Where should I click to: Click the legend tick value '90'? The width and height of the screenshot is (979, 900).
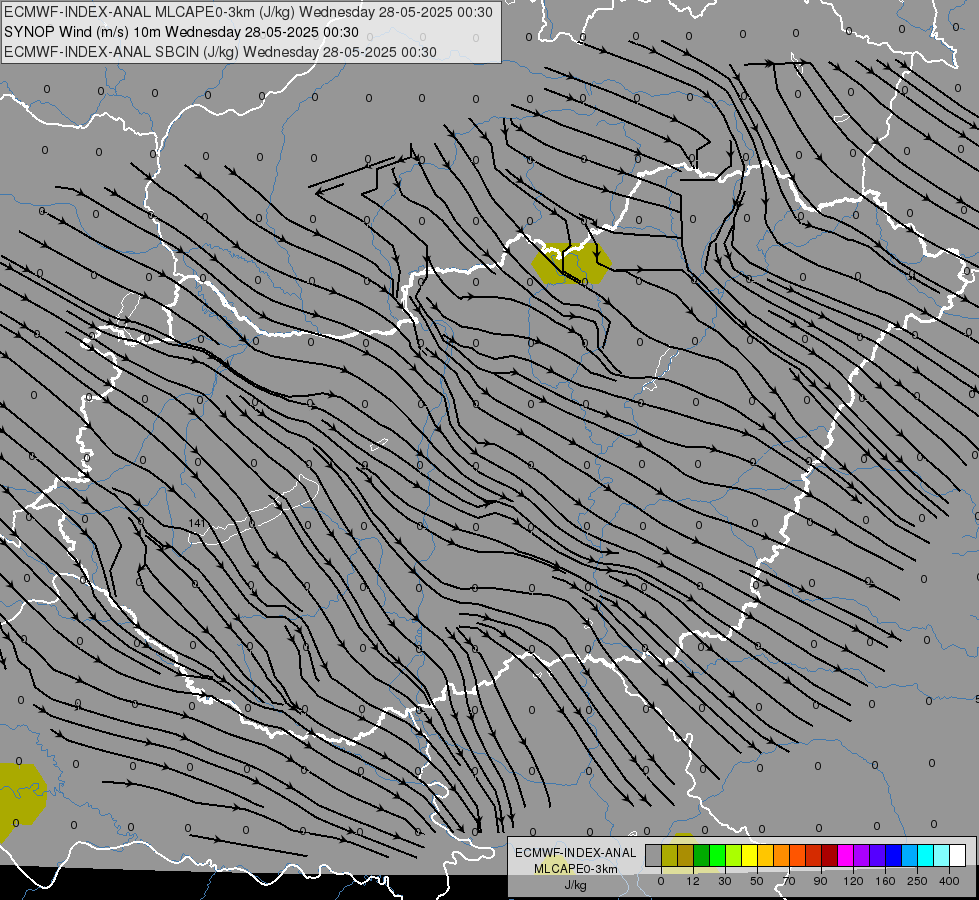820,881
